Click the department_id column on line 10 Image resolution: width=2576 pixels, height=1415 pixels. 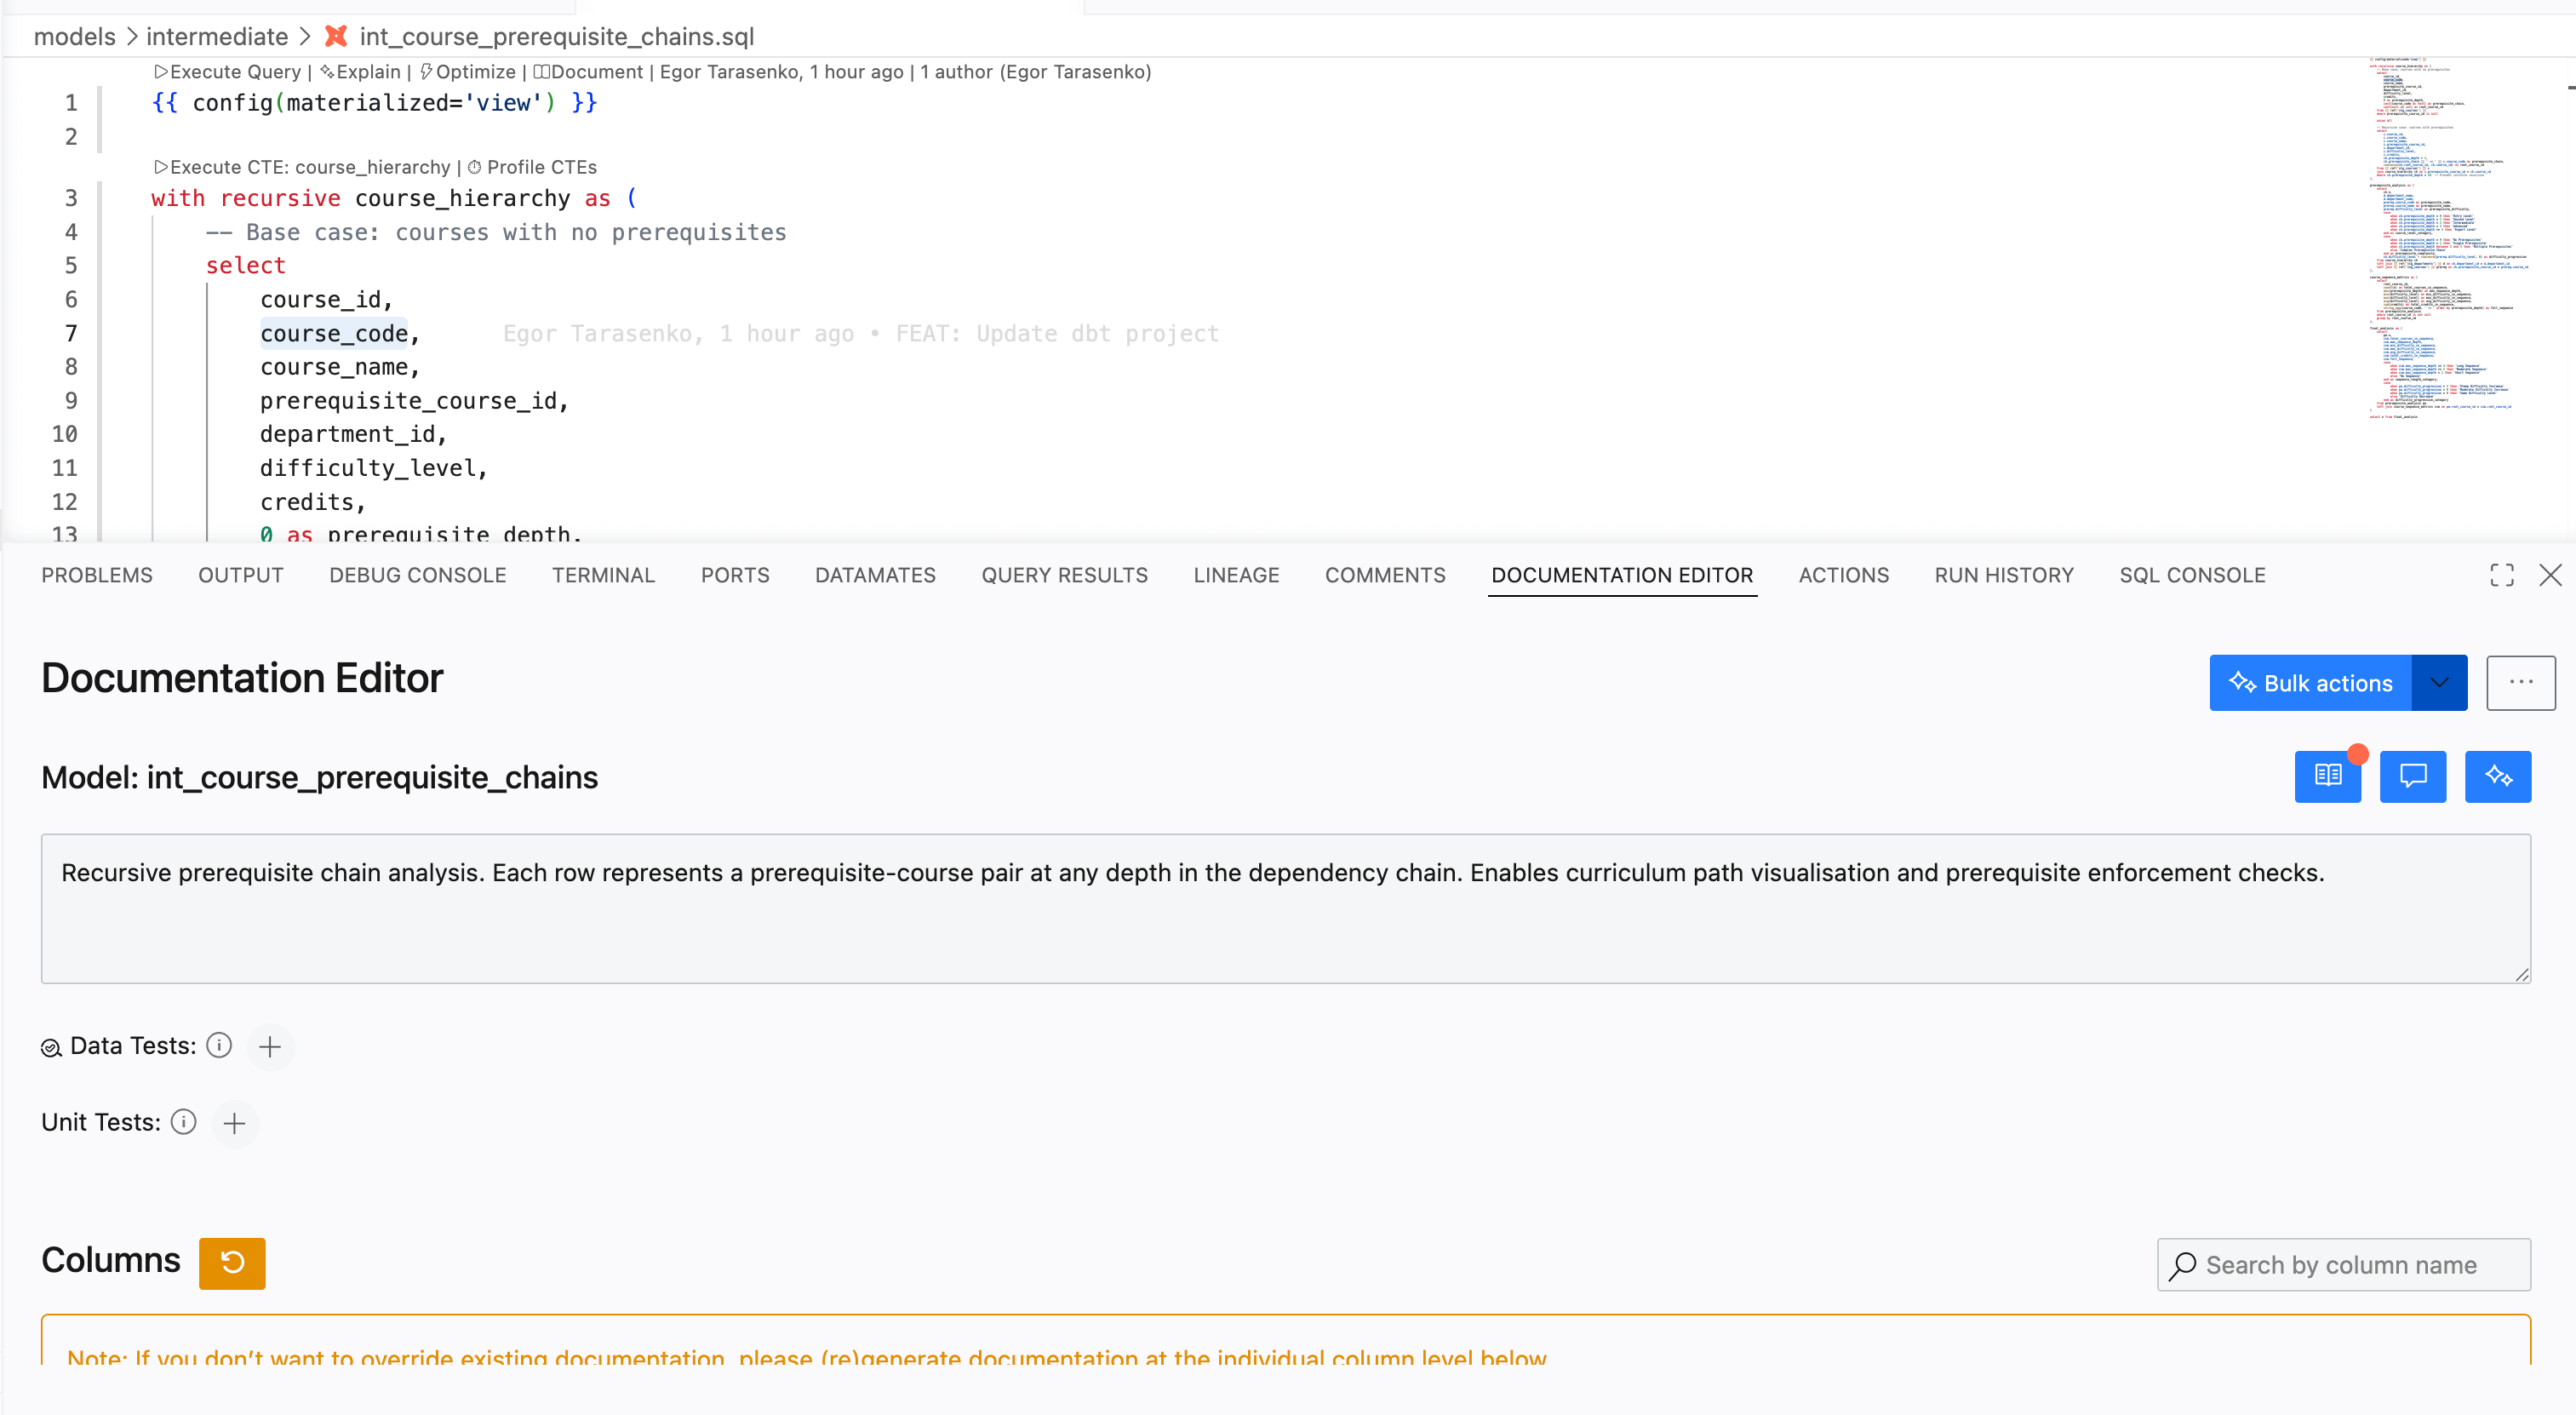pyautogui.click(x=347, y=434)
